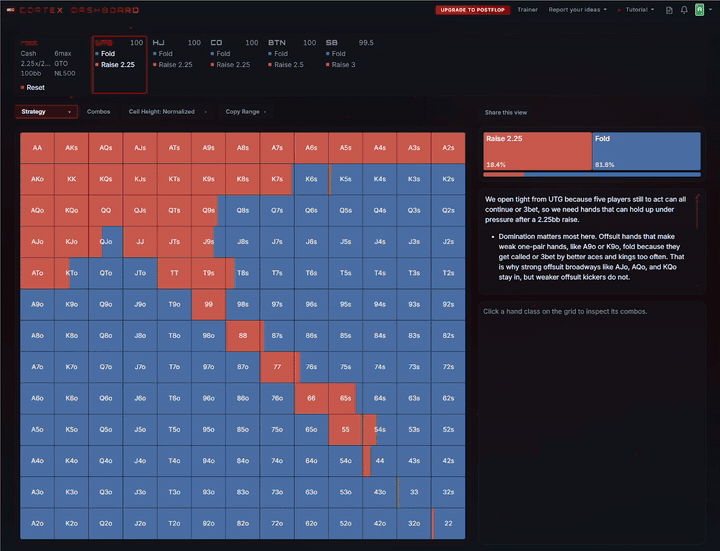The image size is (720, 551).
Task: Select the QJo hand cell
Action: [x=106, y=242]
